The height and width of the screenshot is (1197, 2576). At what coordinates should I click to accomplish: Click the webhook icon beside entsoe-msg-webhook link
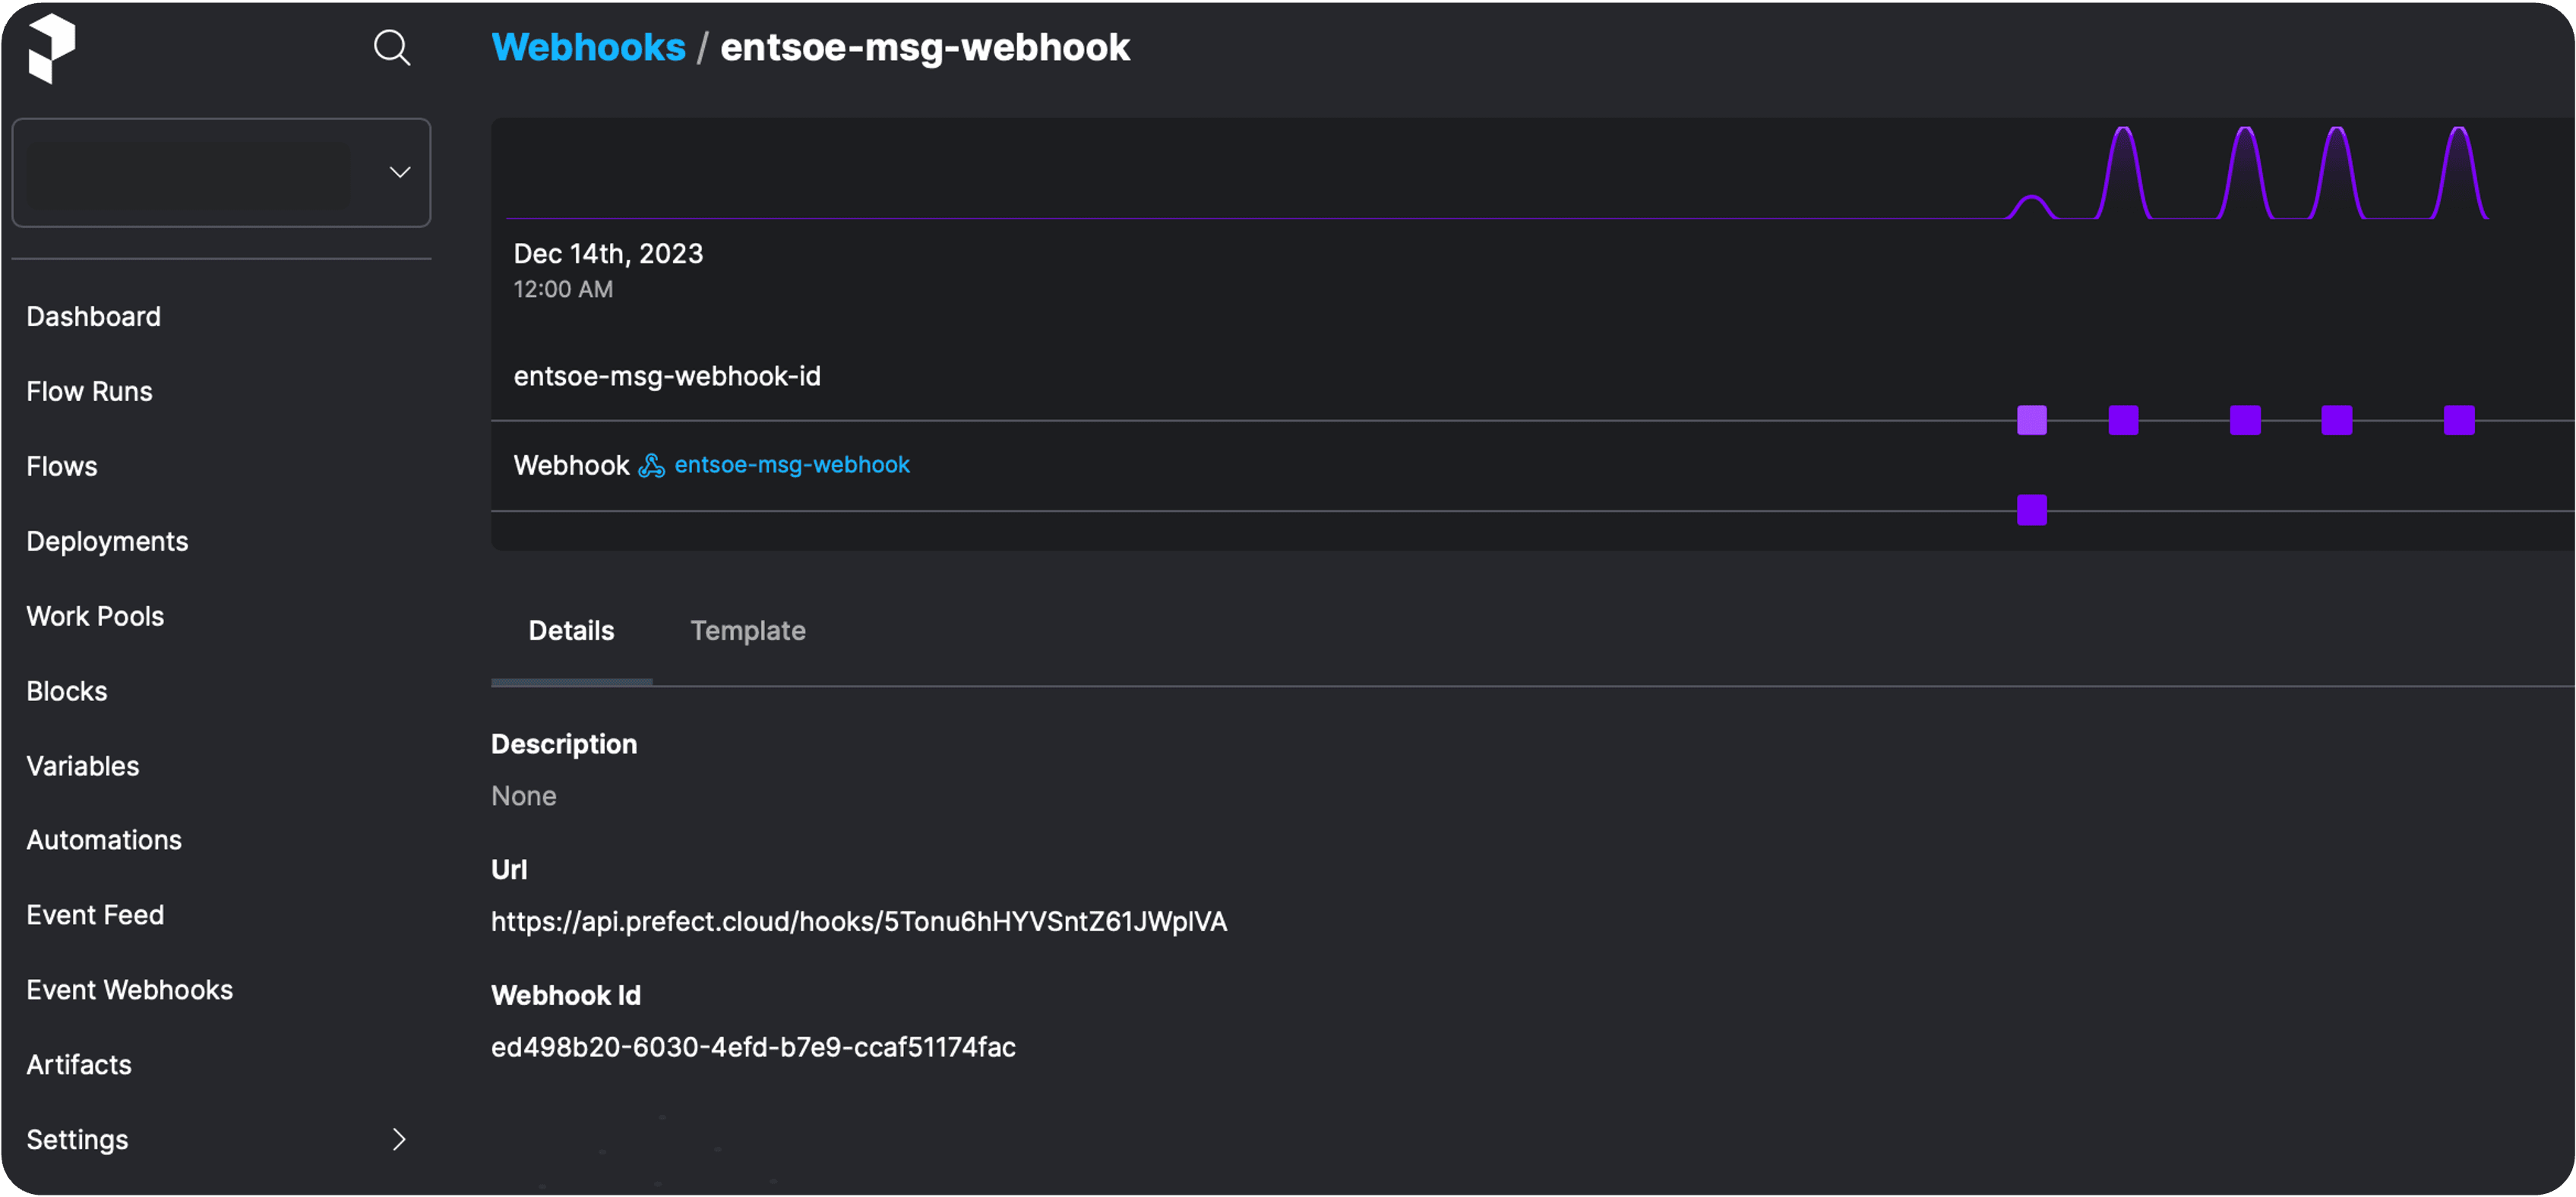(x=651, y=466)
